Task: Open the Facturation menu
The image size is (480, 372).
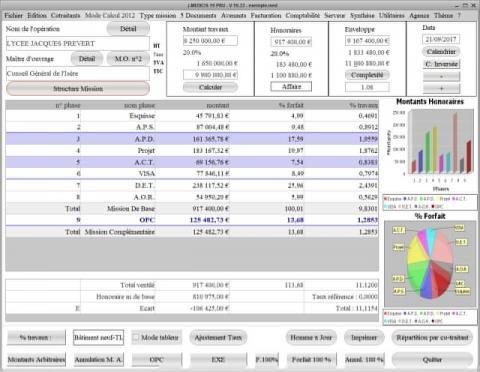Action: [266, 16]
